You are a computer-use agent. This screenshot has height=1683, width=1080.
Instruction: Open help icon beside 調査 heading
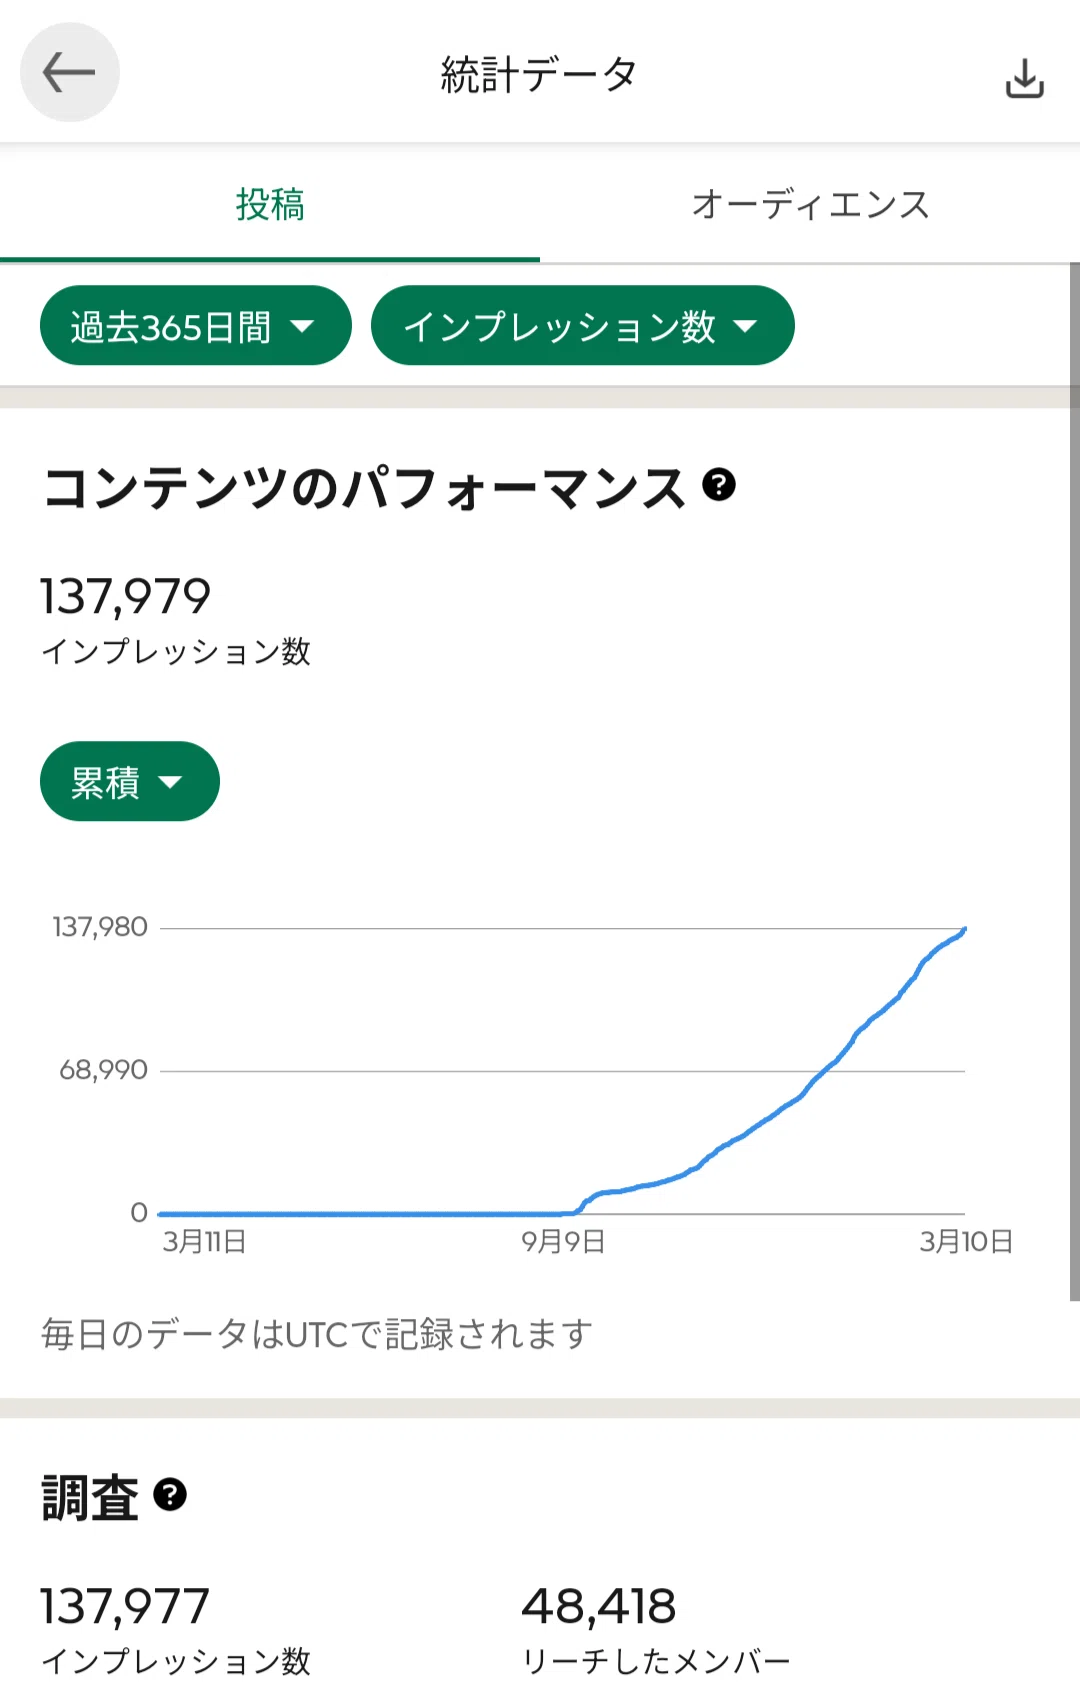click(170, 1494)
